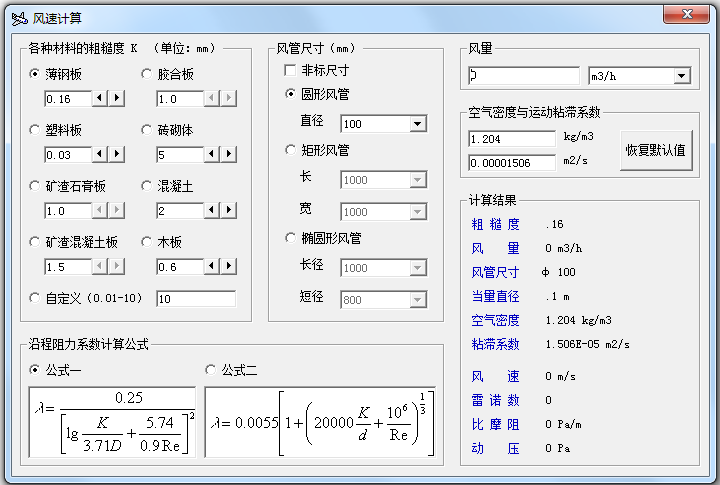
Task: Open the 长 length dropdown
Action: 417,180
